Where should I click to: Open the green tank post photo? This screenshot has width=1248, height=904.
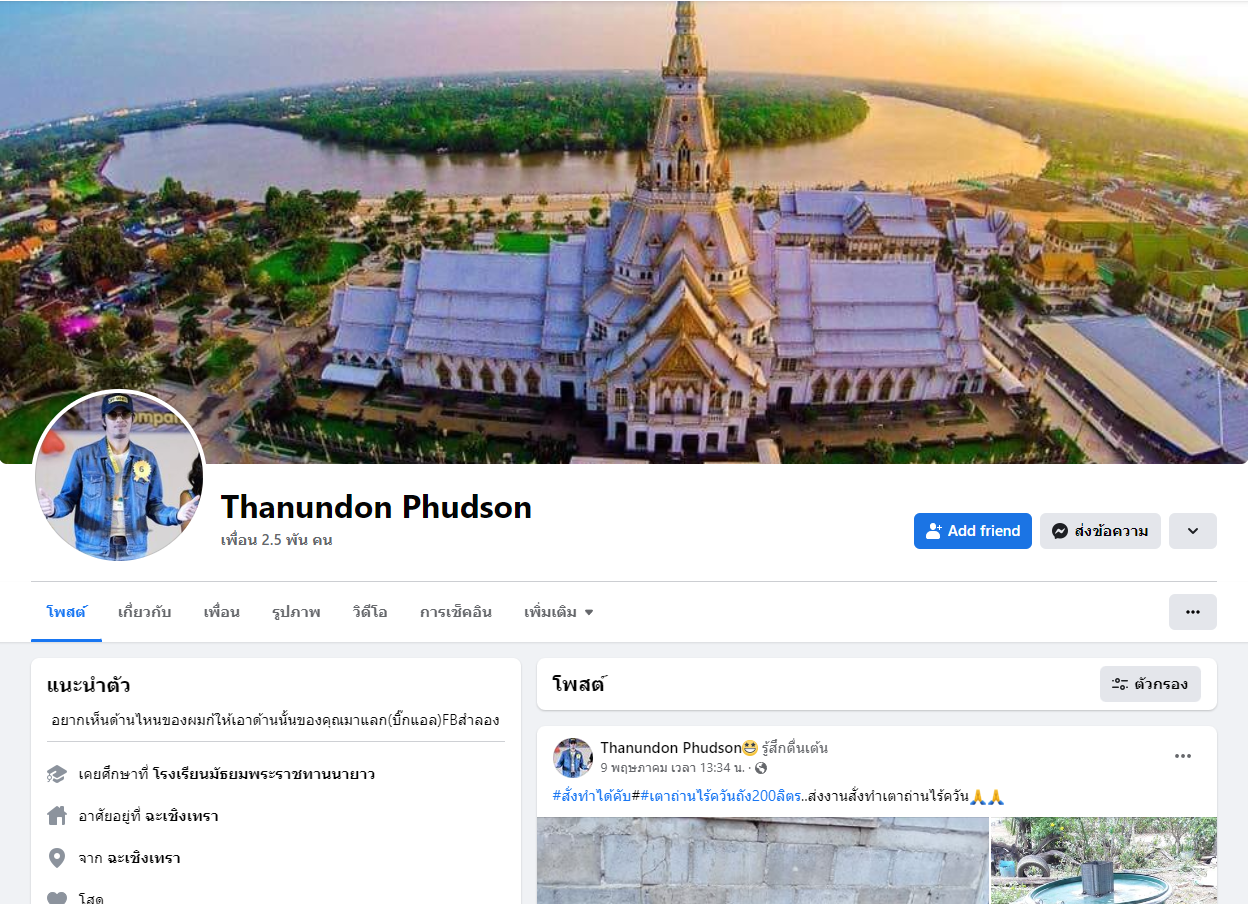coord(1104,861)
